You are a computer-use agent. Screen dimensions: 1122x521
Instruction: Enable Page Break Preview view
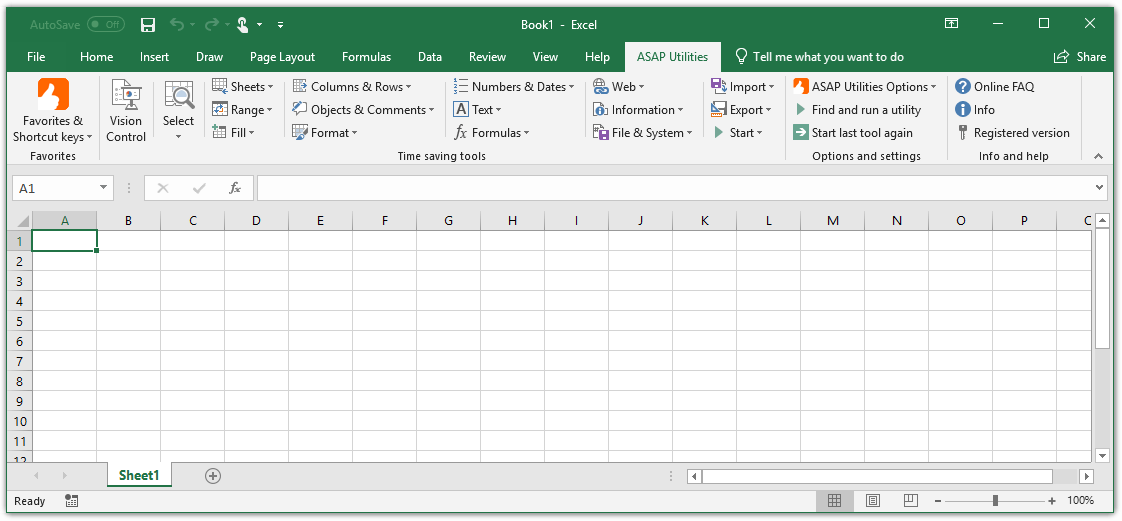[x=910, y=501]
